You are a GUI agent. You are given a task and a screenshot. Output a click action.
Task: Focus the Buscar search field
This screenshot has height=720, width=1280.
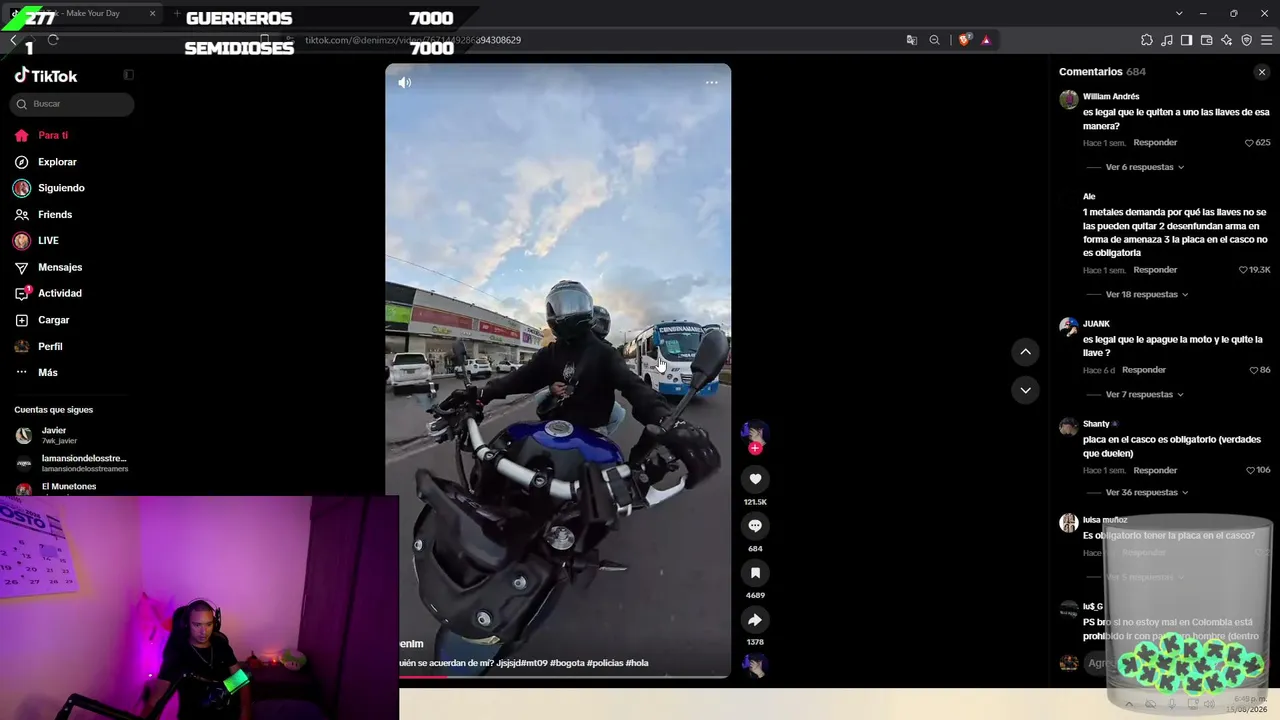pyautogui.click(x=72, y=104)
